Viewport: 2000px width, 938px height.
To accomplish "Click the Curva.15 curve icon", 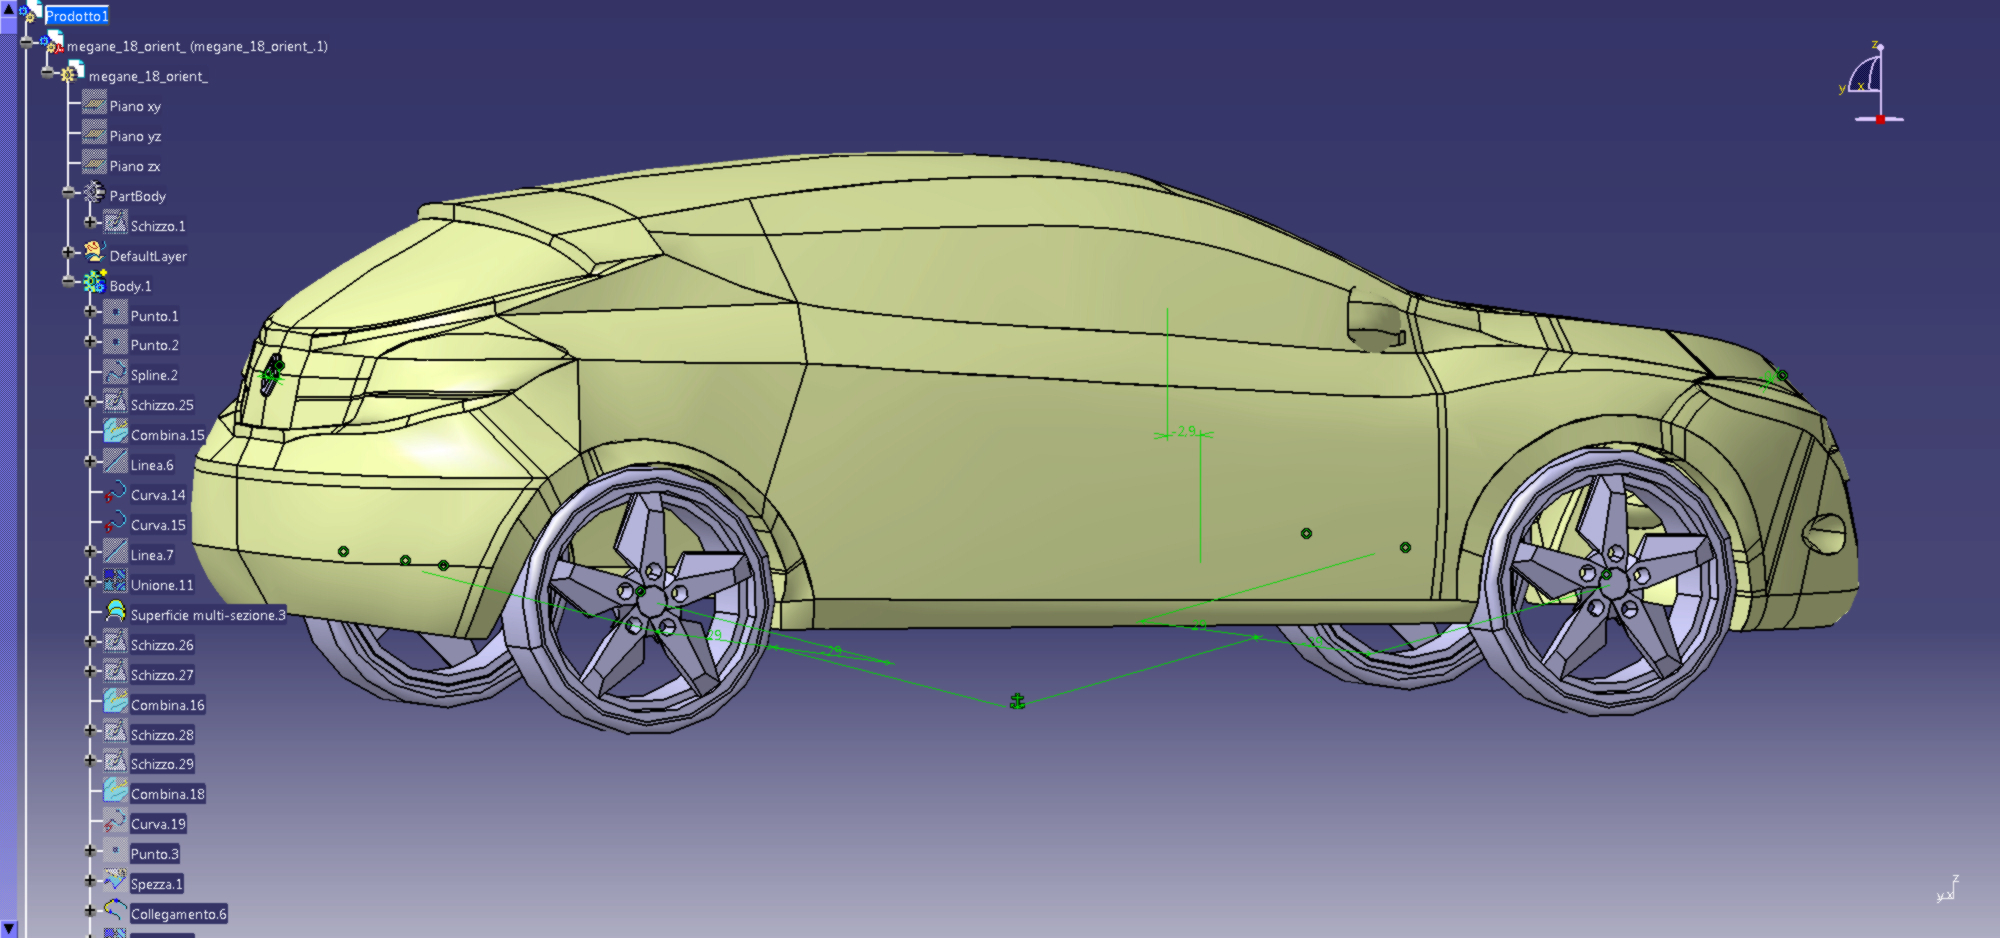I will (116, 522).
